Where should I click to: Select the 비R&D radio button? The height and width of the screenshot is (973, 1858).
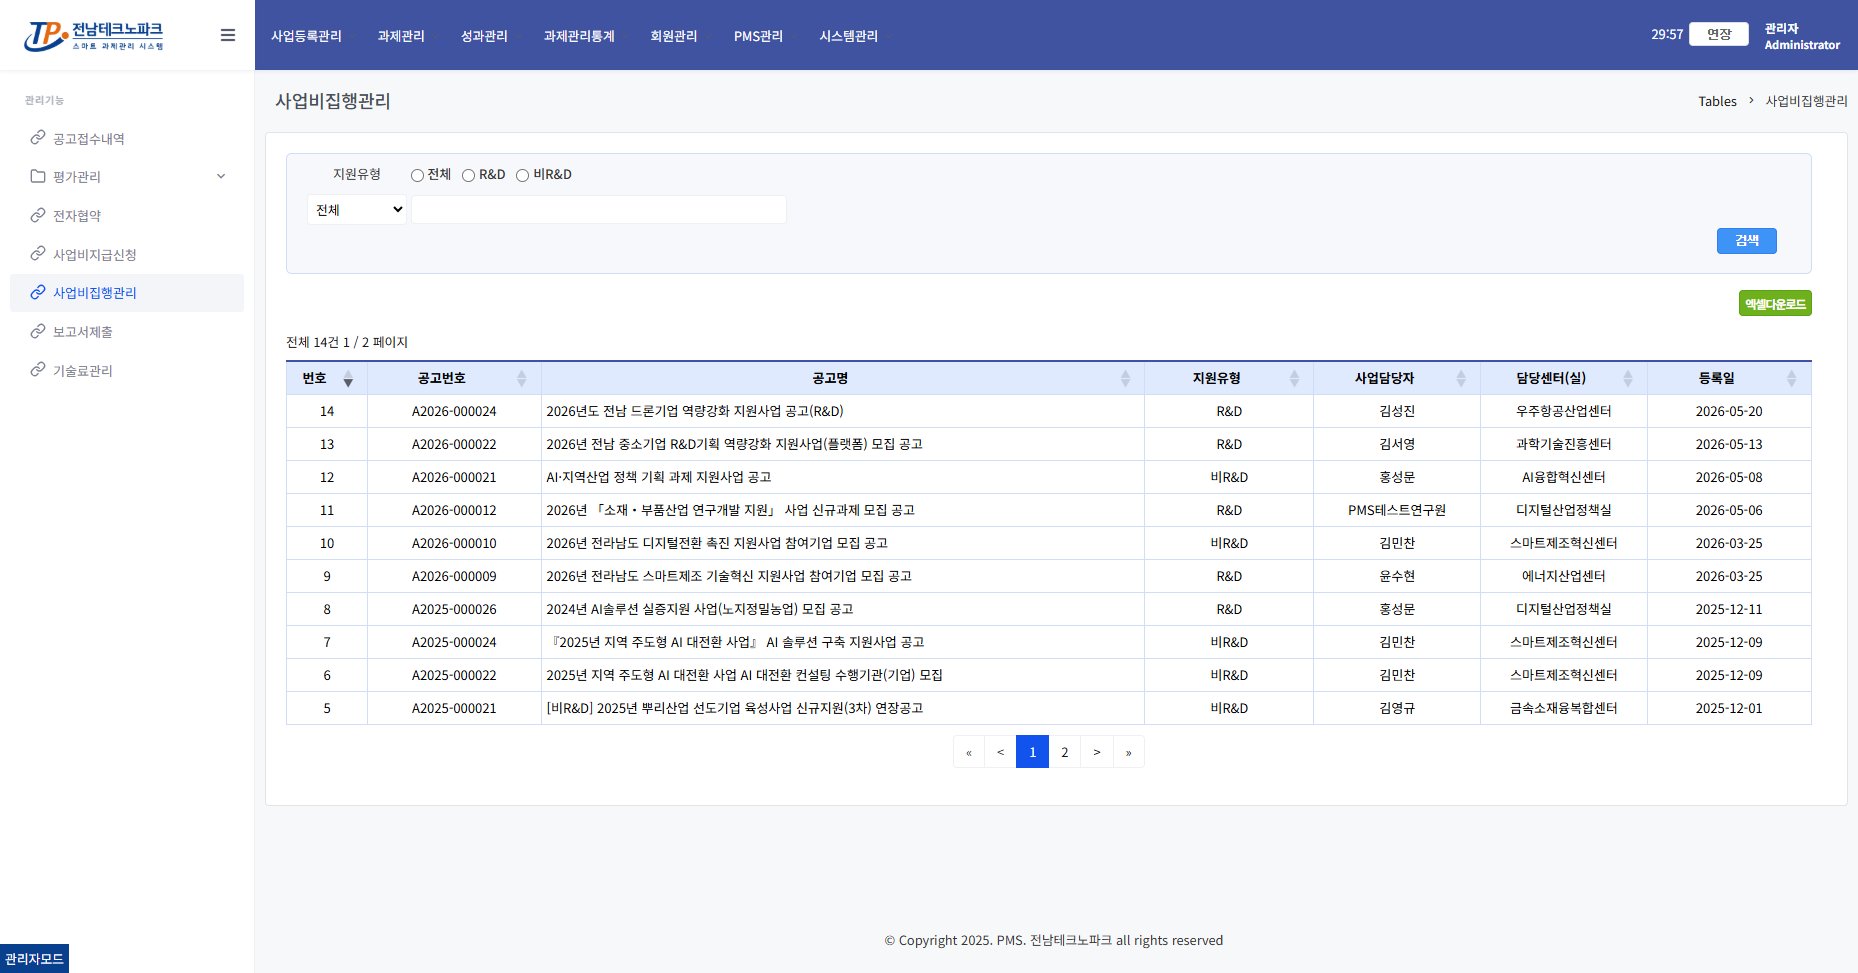coord(522,175)
